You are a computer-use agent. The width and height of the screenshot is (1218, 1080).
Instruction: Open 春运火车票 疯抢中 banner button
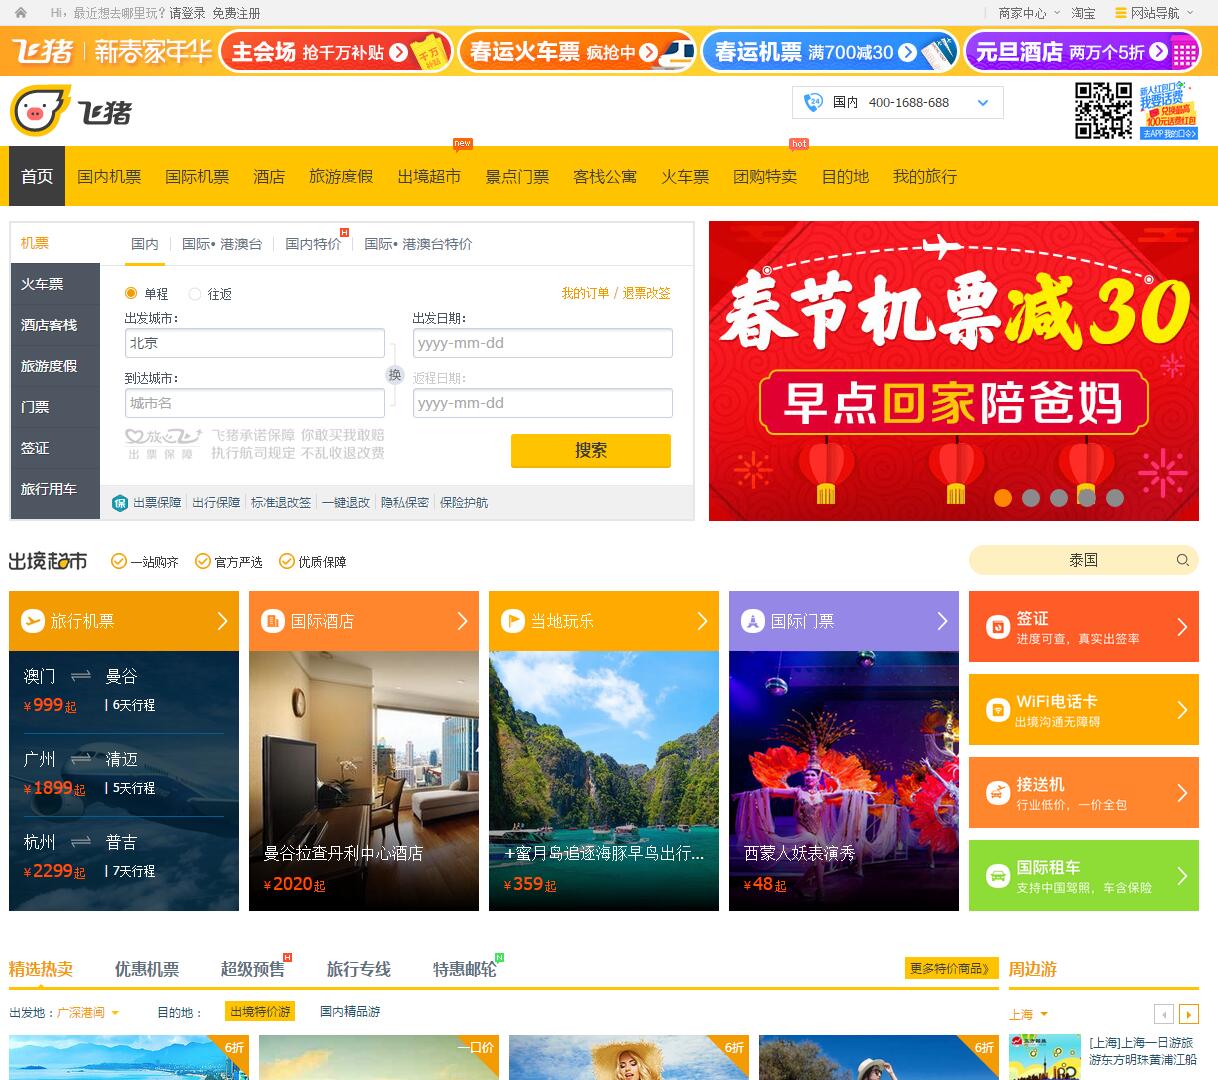tap(577, 52)
